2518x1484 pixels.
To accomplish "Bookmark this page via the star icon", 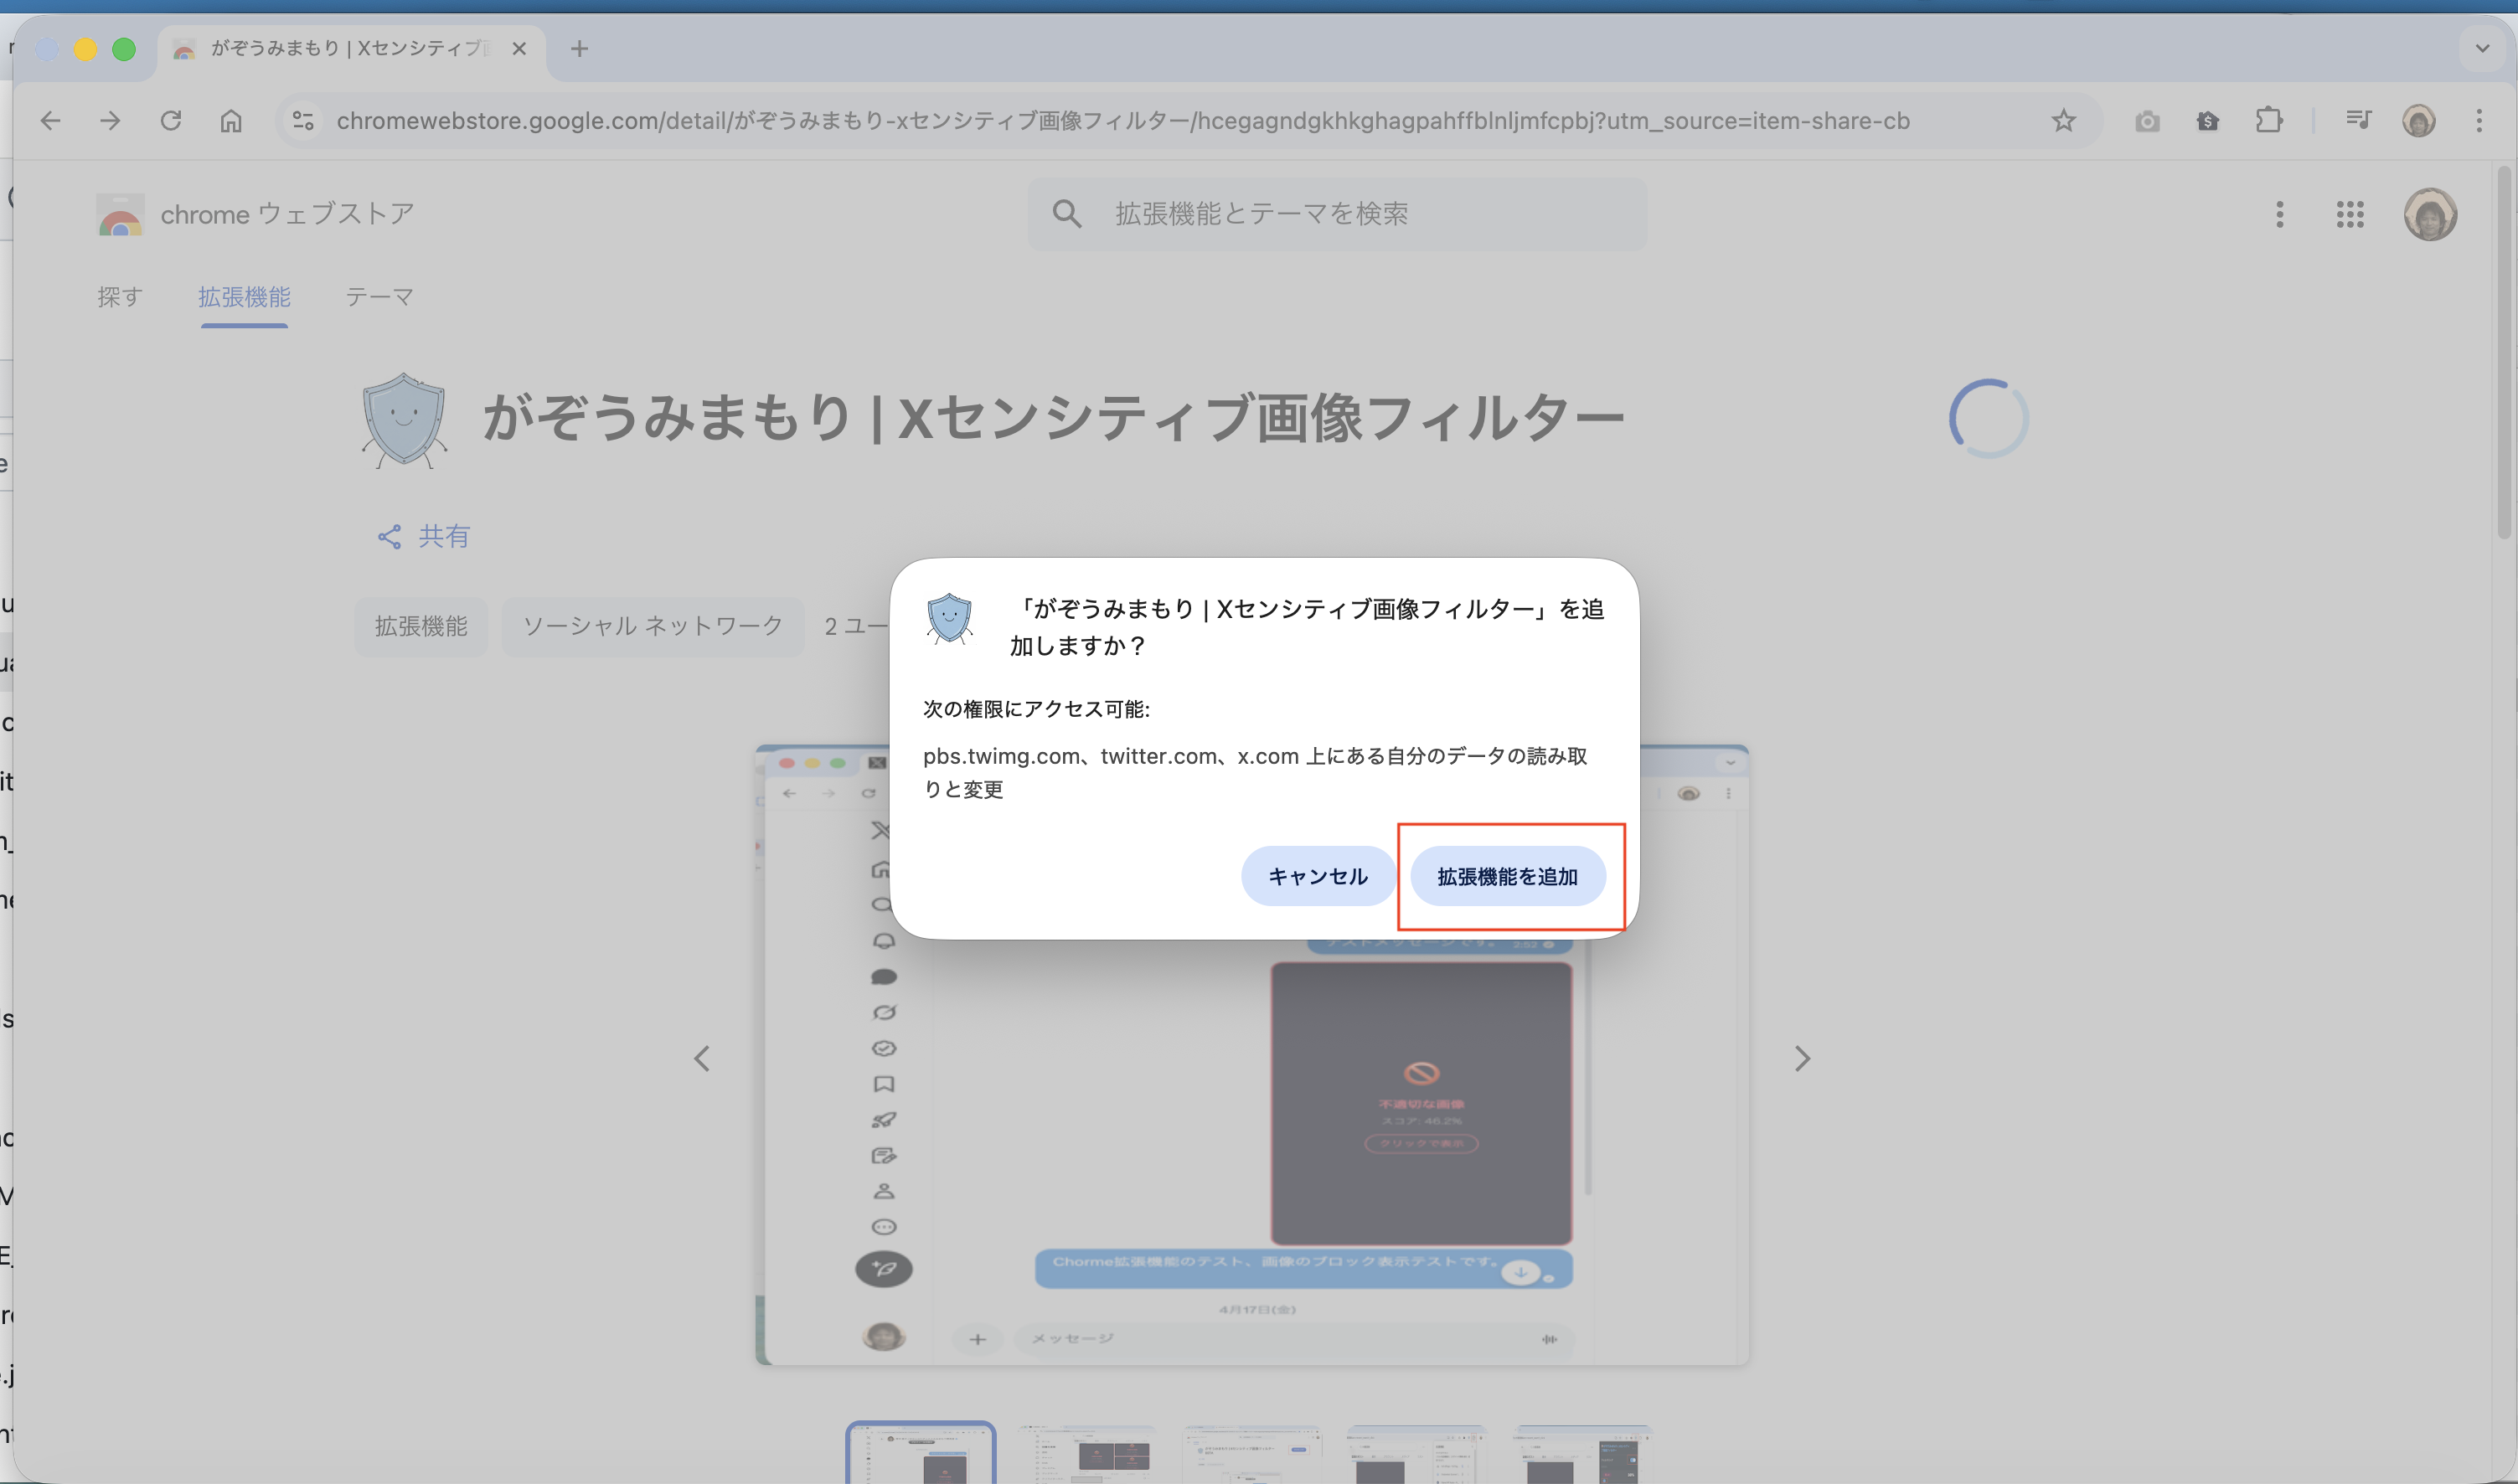I will 2063,120.
